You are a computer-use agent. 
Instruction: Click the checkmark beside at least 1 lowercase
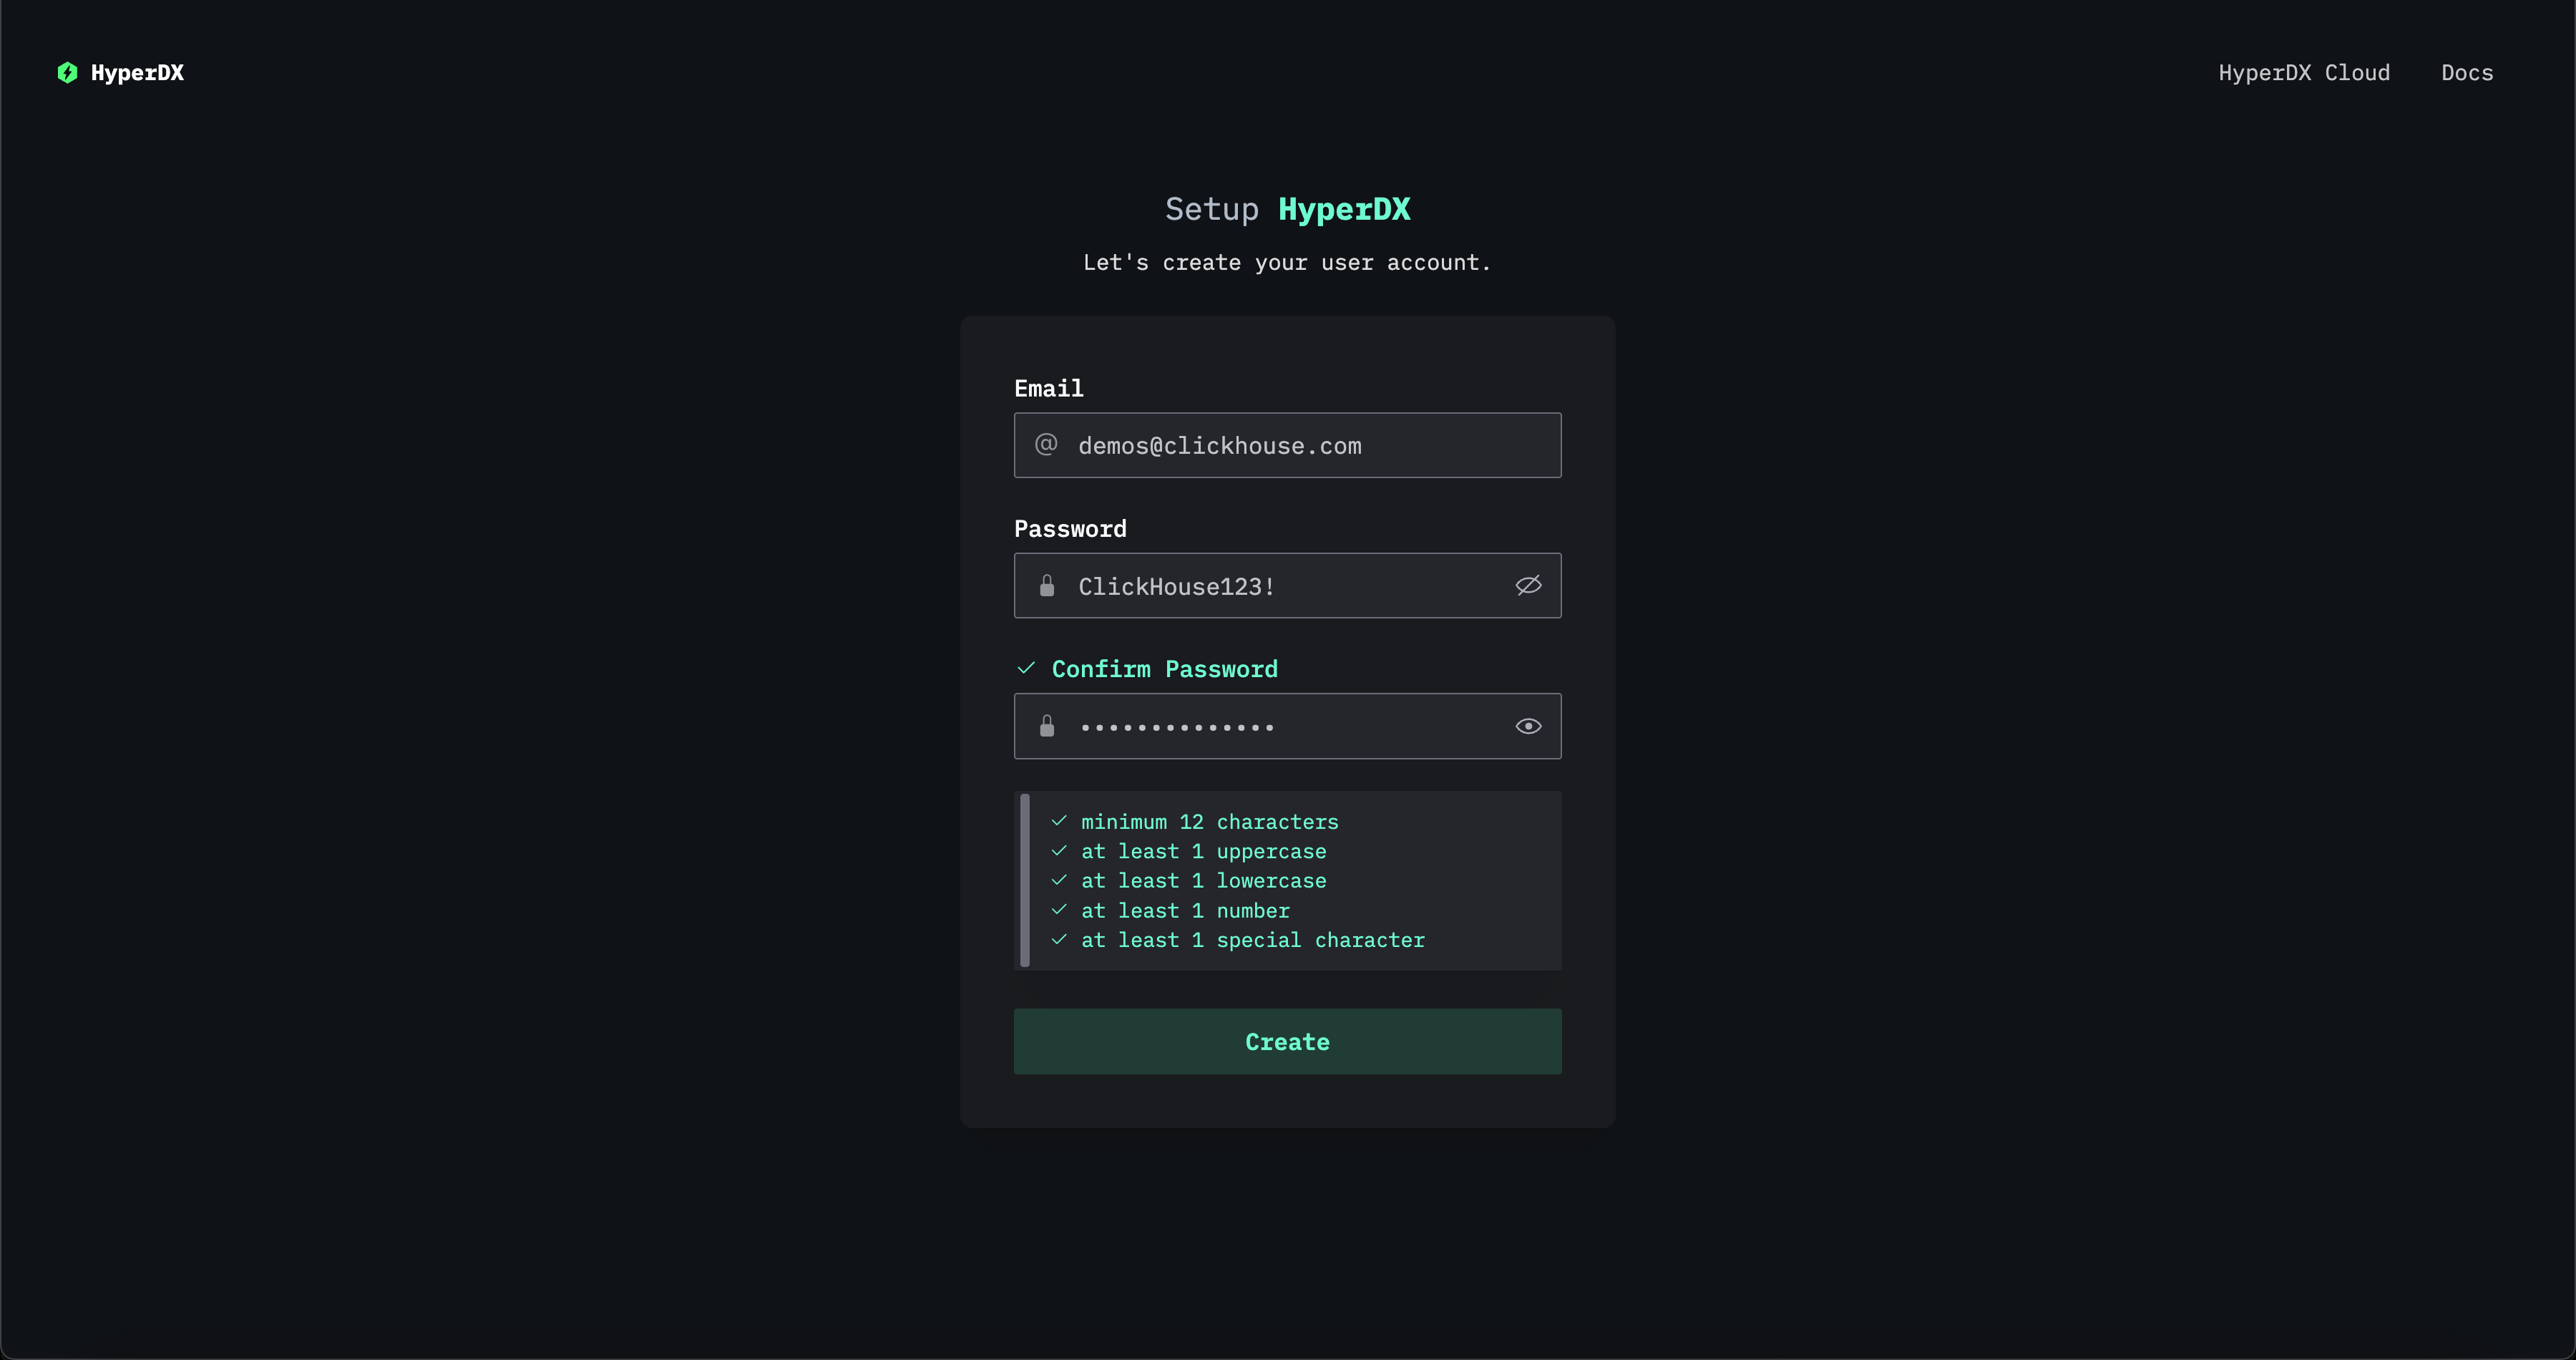coord(1060,880)
